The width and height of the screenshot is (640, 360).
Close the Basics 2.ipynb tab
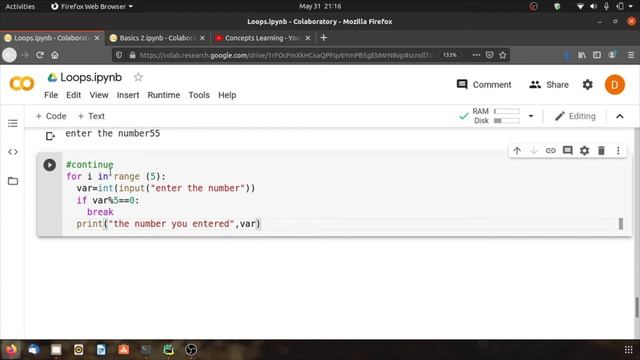click(202, 38)
